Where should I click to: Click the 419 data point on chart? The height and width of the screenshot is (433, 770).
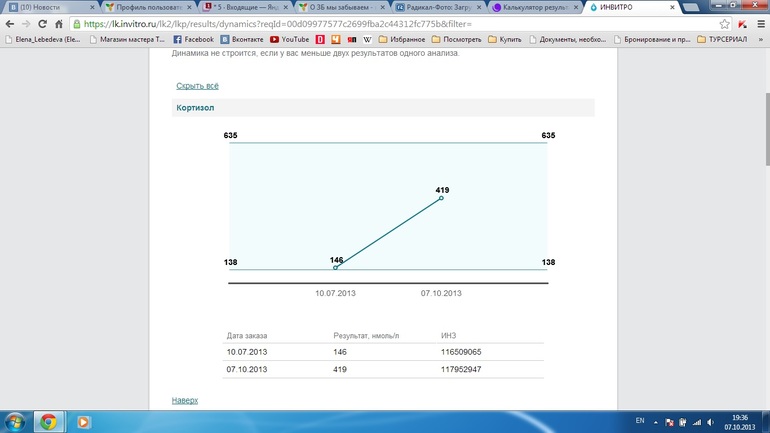coord(441,198)
